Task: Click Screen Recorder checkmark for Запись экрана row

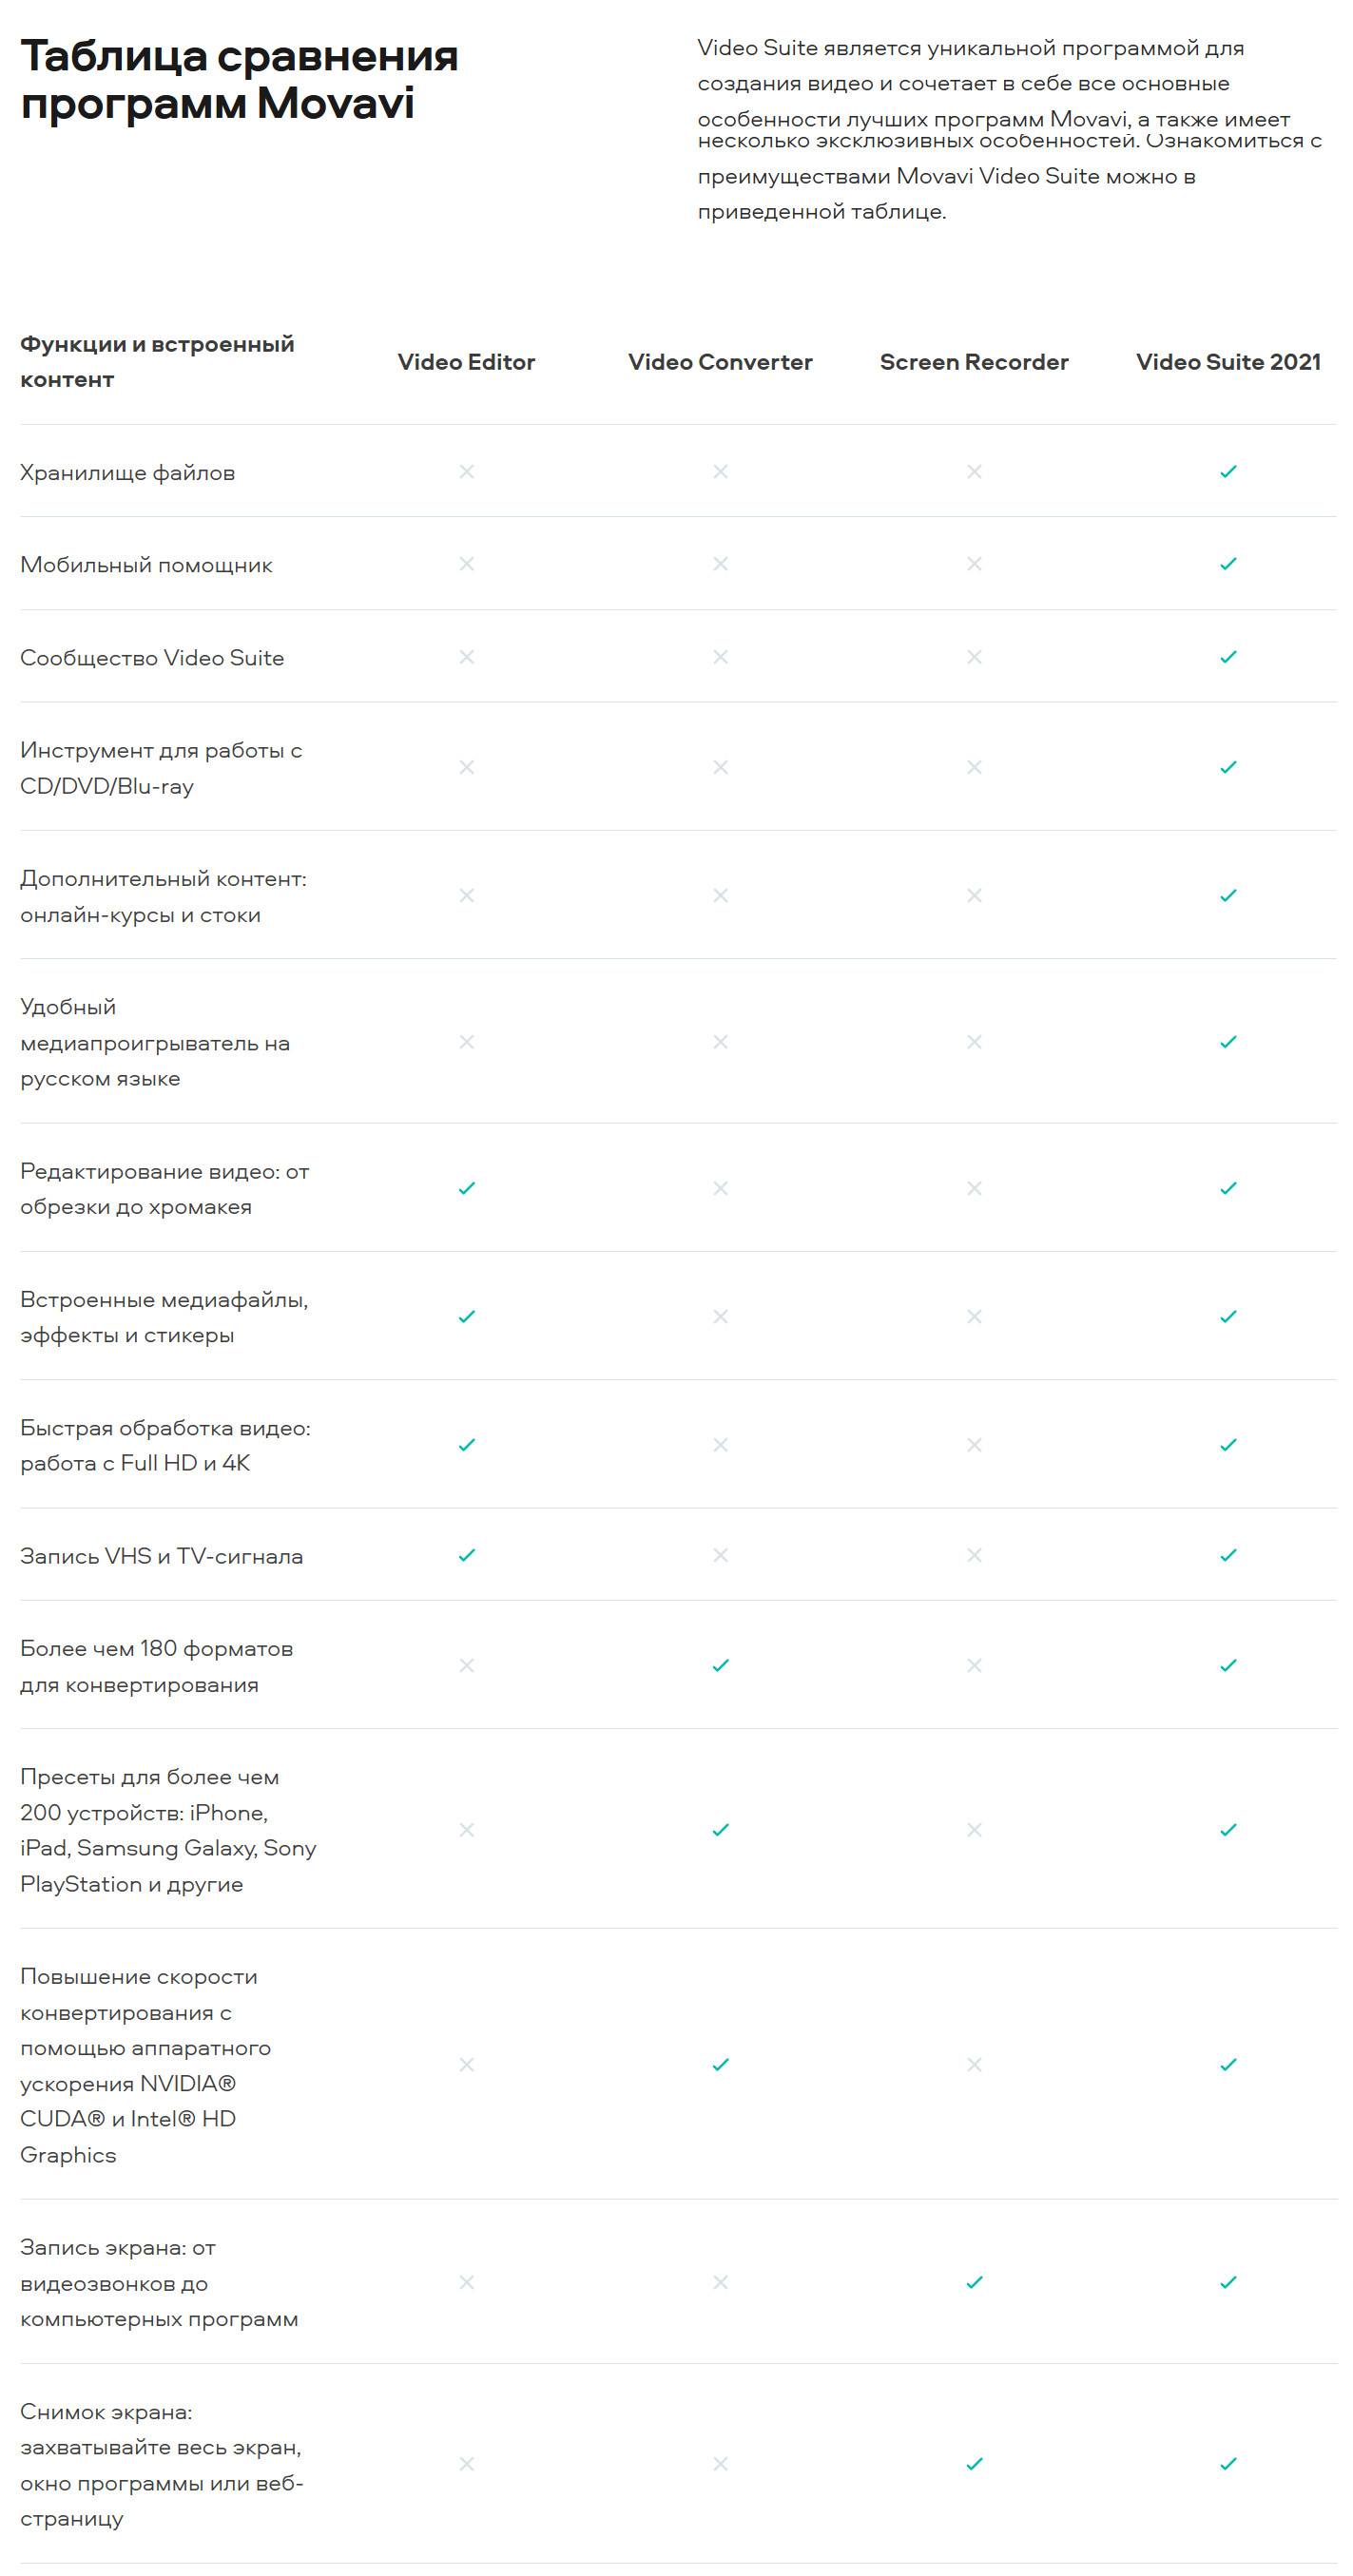Action: point(974,2282)
